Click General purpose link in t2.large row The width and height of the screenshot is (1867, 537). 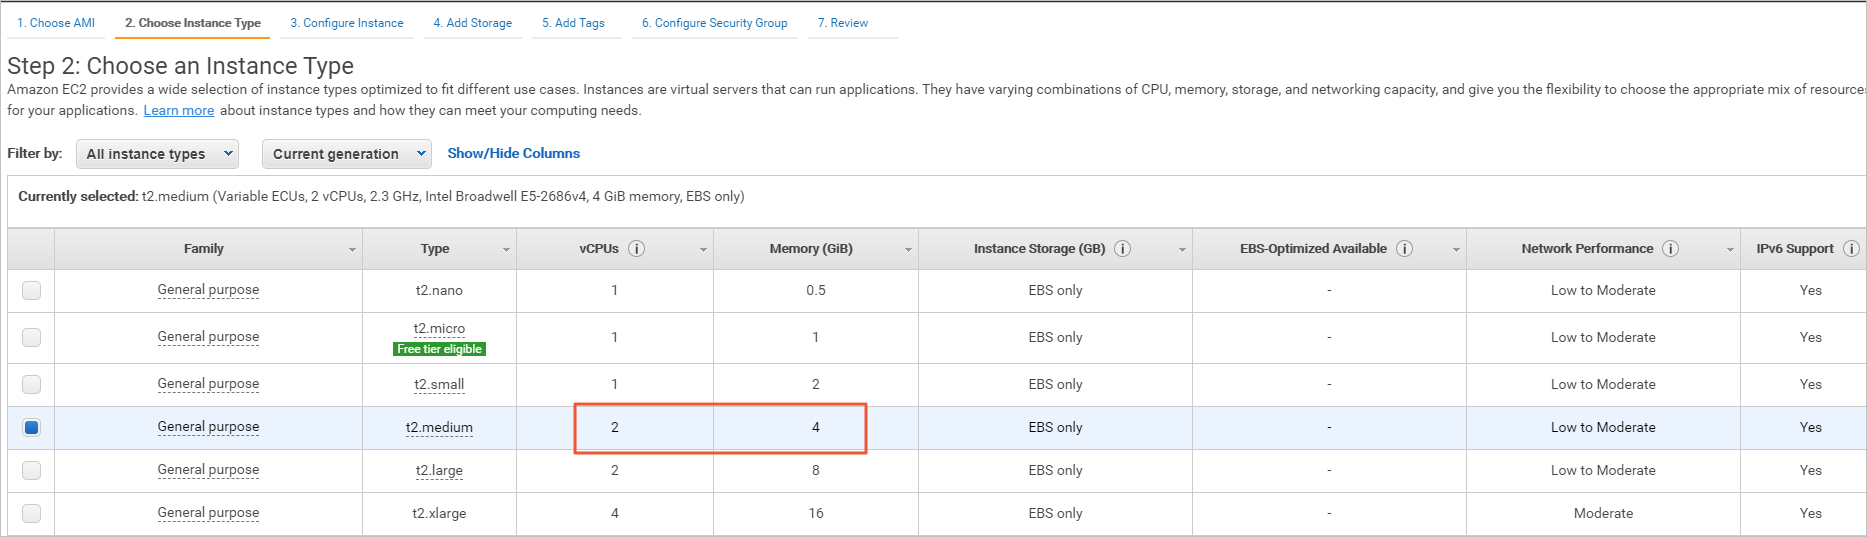click(x=208, y=470)
